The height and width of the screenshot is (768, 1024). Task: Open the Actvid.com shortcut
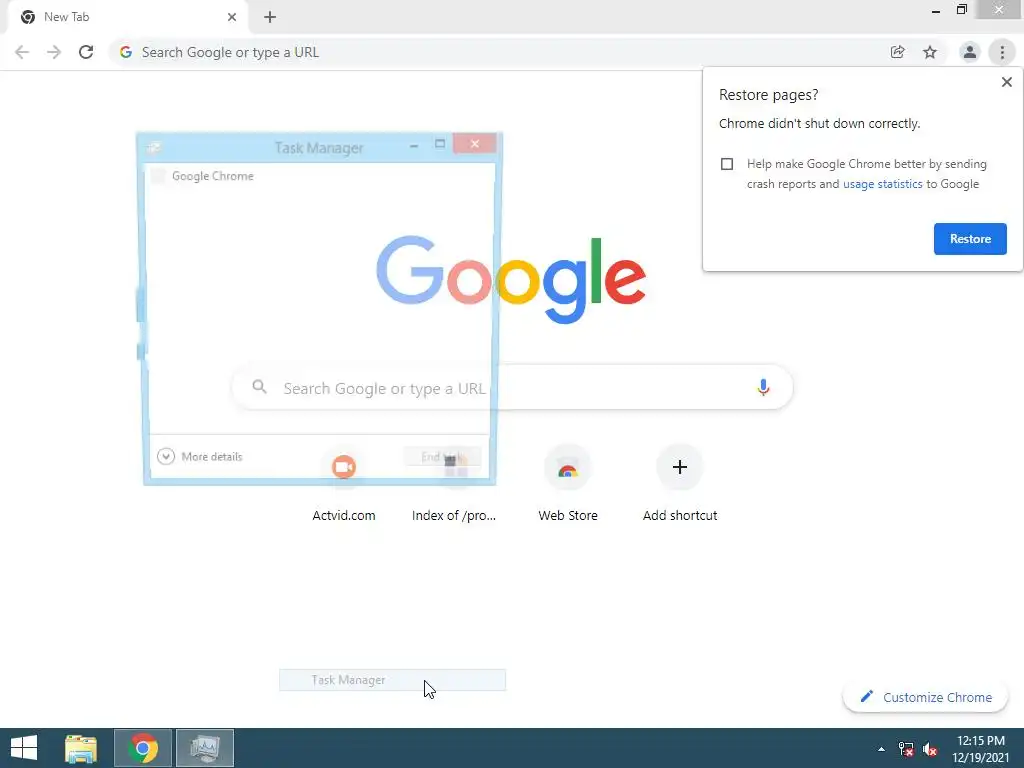click(x=344, y=485)
